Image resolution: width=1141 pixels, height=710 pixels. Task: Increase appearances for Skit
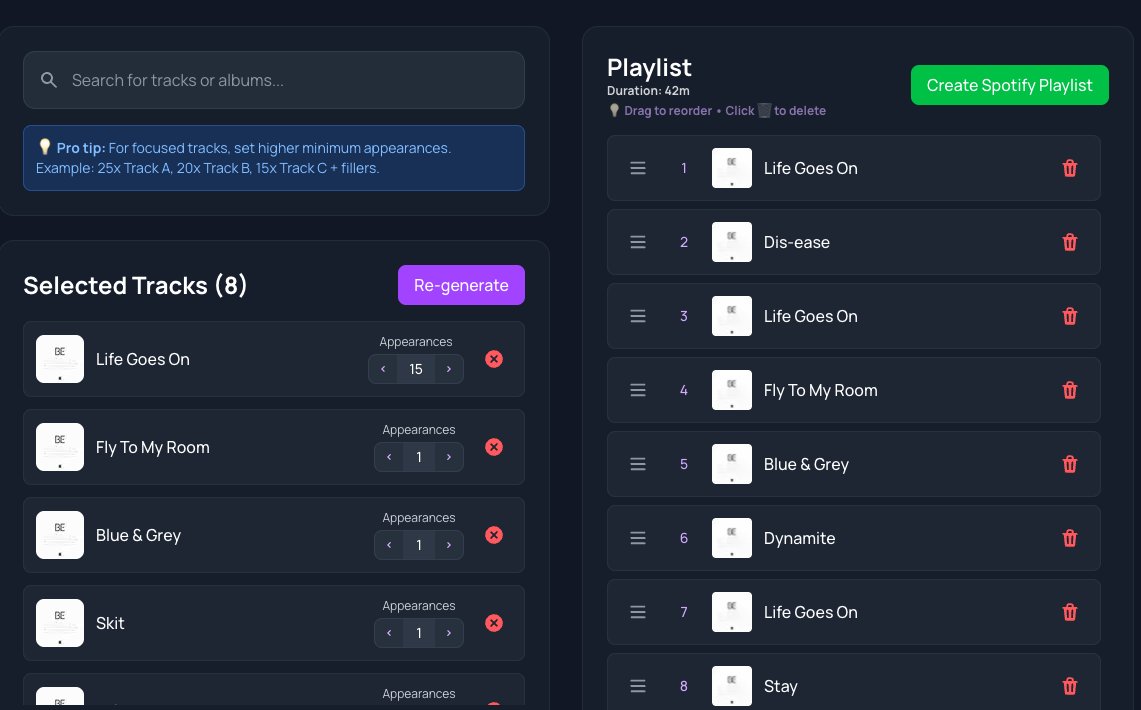pos(449,633)
